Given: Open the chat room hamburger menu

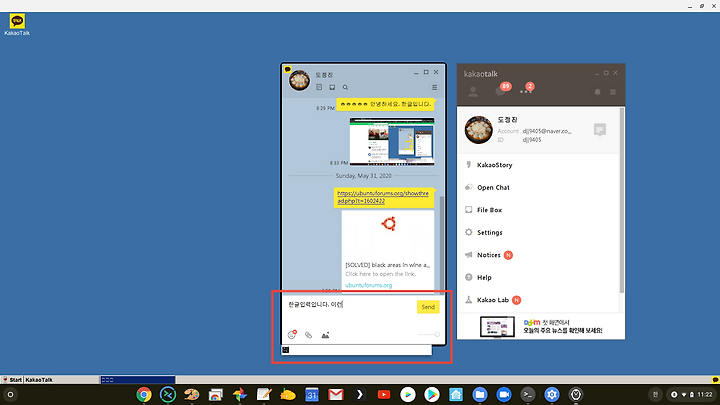Looking at the screenshot, I should tap(434, 87).
